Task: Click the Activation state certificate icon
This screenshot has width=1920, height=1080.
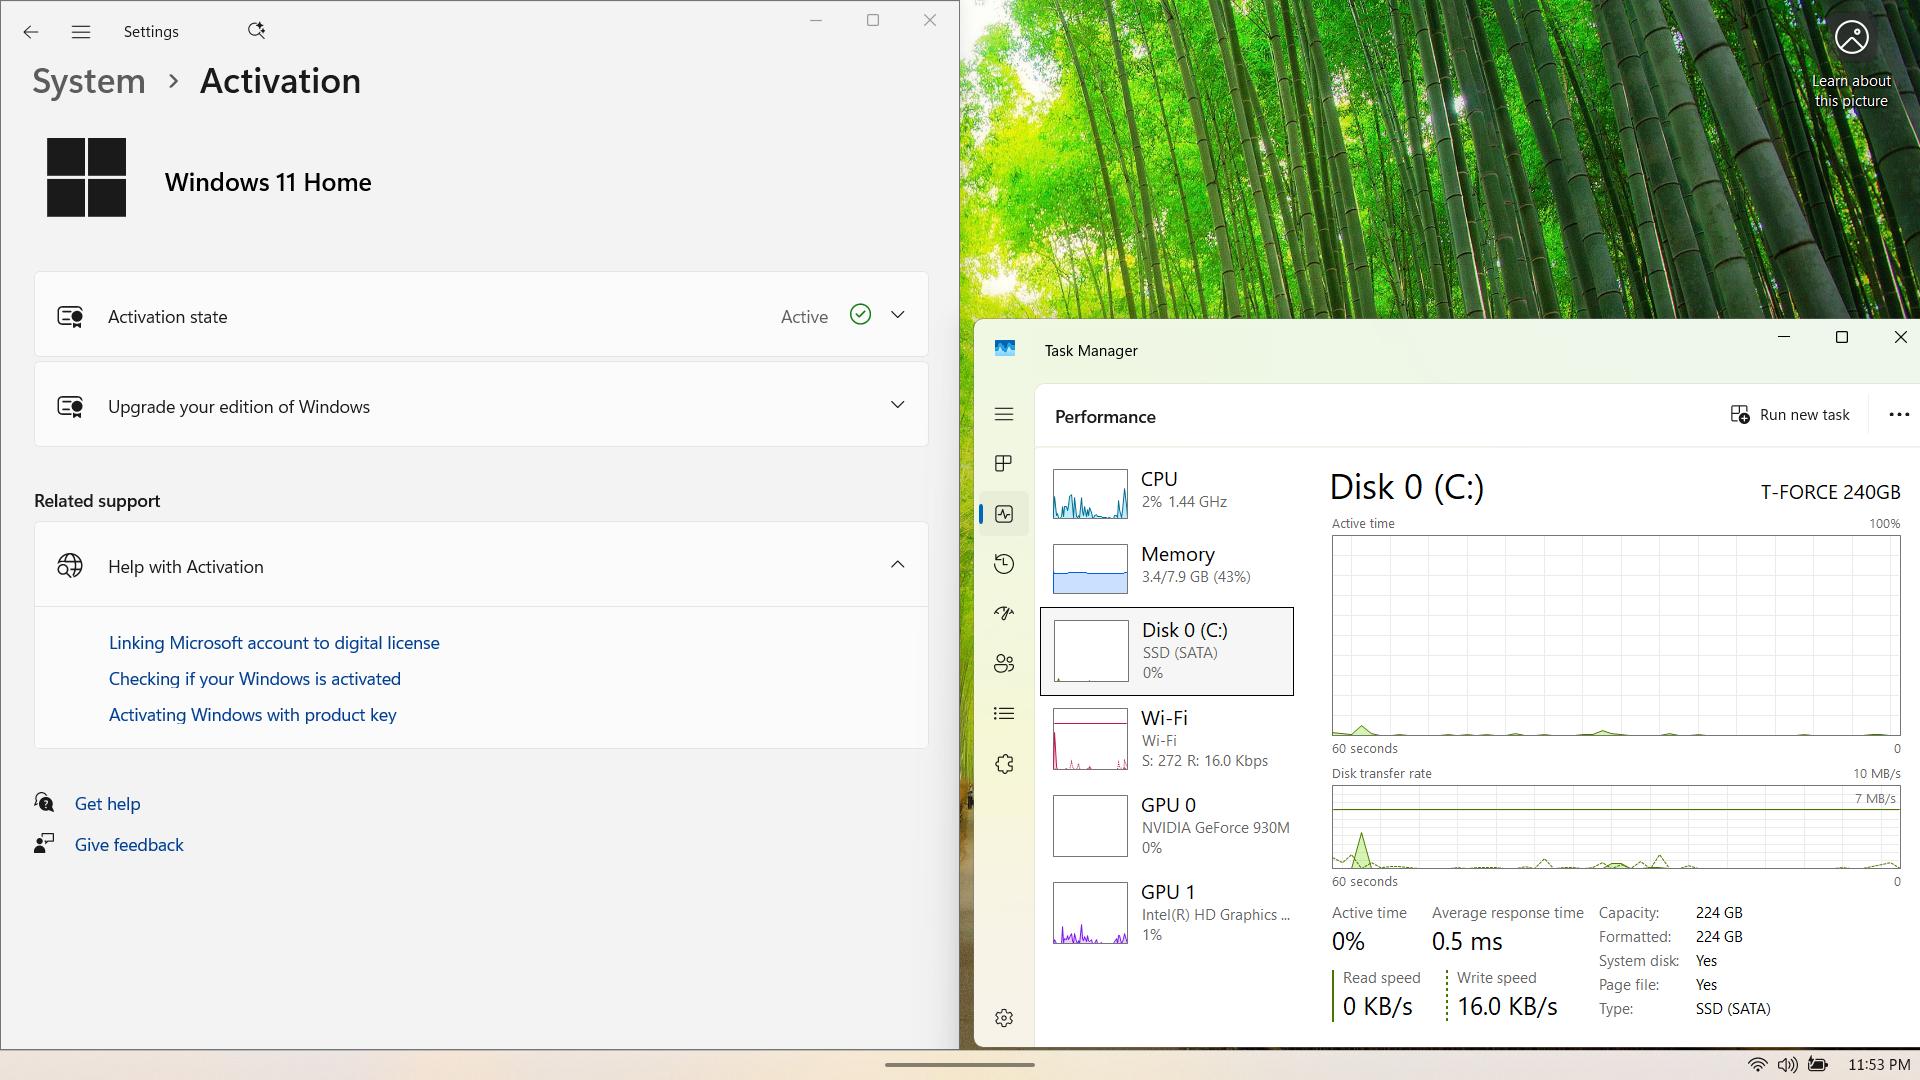Action: point(70,317)
